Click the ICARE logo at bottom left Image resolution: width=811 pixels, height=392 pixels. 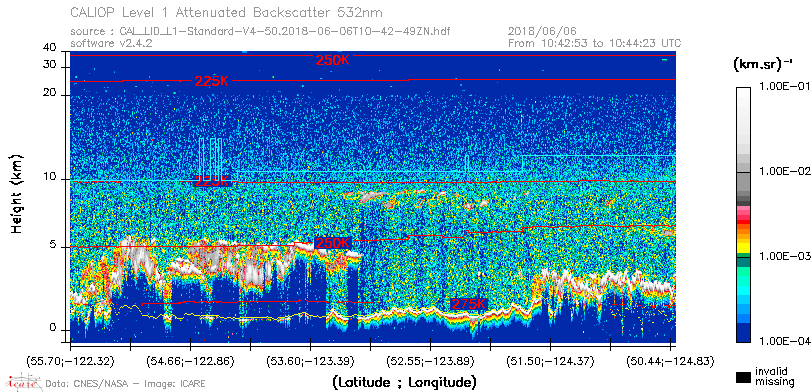point(22,383)
